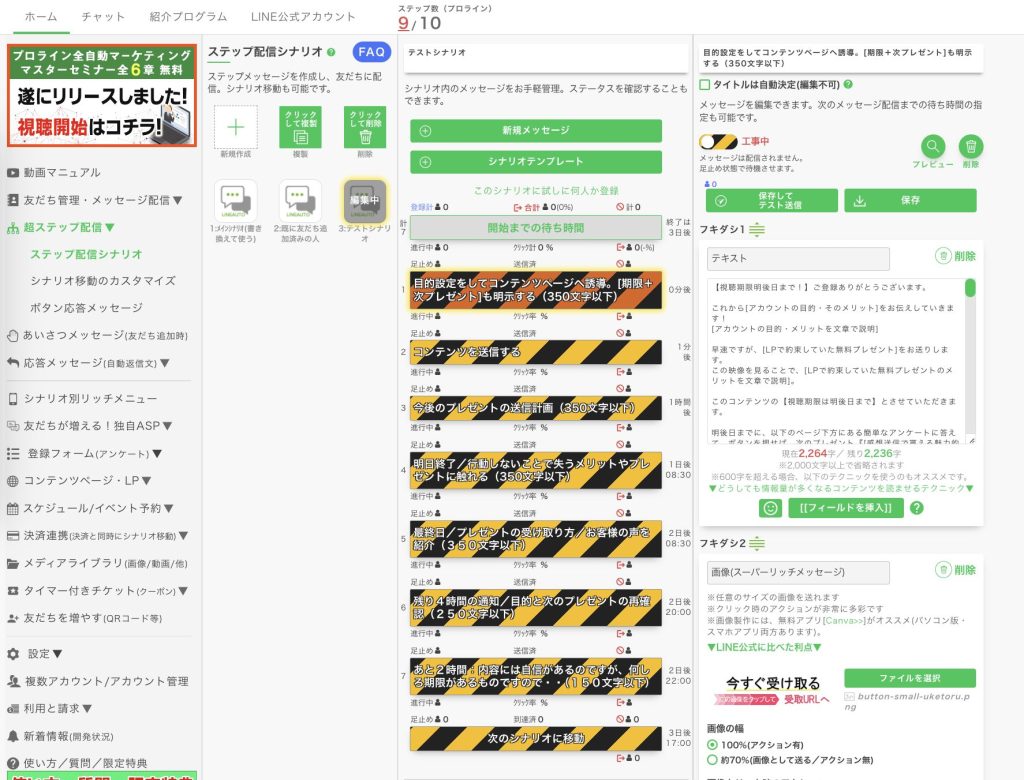Select the 100%(アクション有) image width option
Image resolution: width=1024 pixels, height=780 pixels.
(x=713, y=745)
